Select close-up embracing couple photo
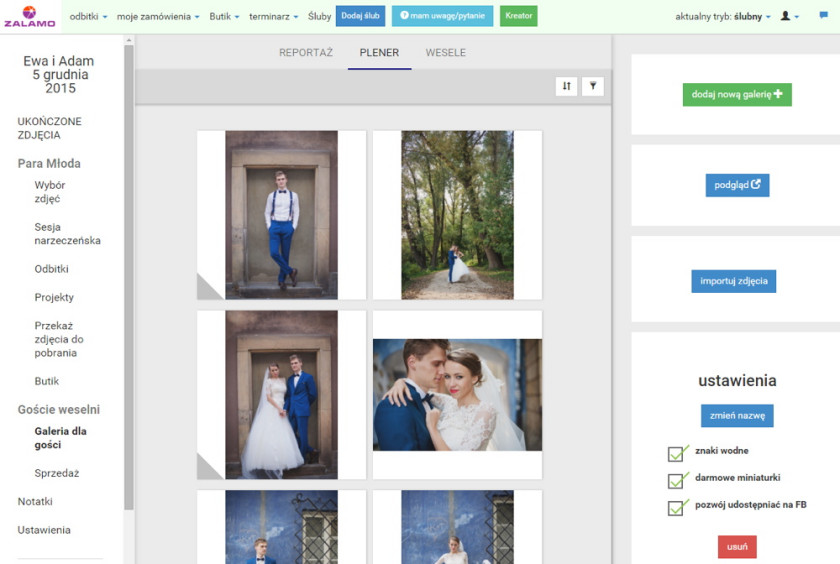The image size is (840, 564). [457, 395]
